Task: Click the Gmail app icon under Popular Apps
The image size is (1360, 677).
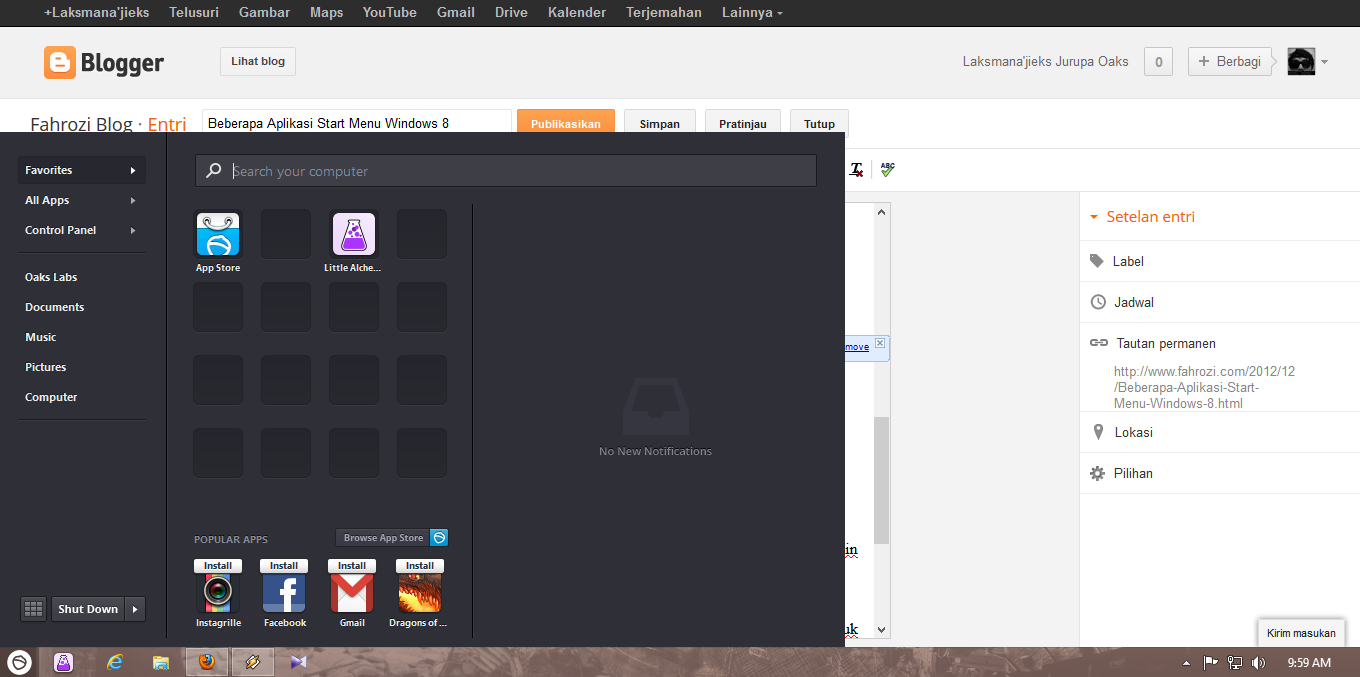Action: [352, 593]
